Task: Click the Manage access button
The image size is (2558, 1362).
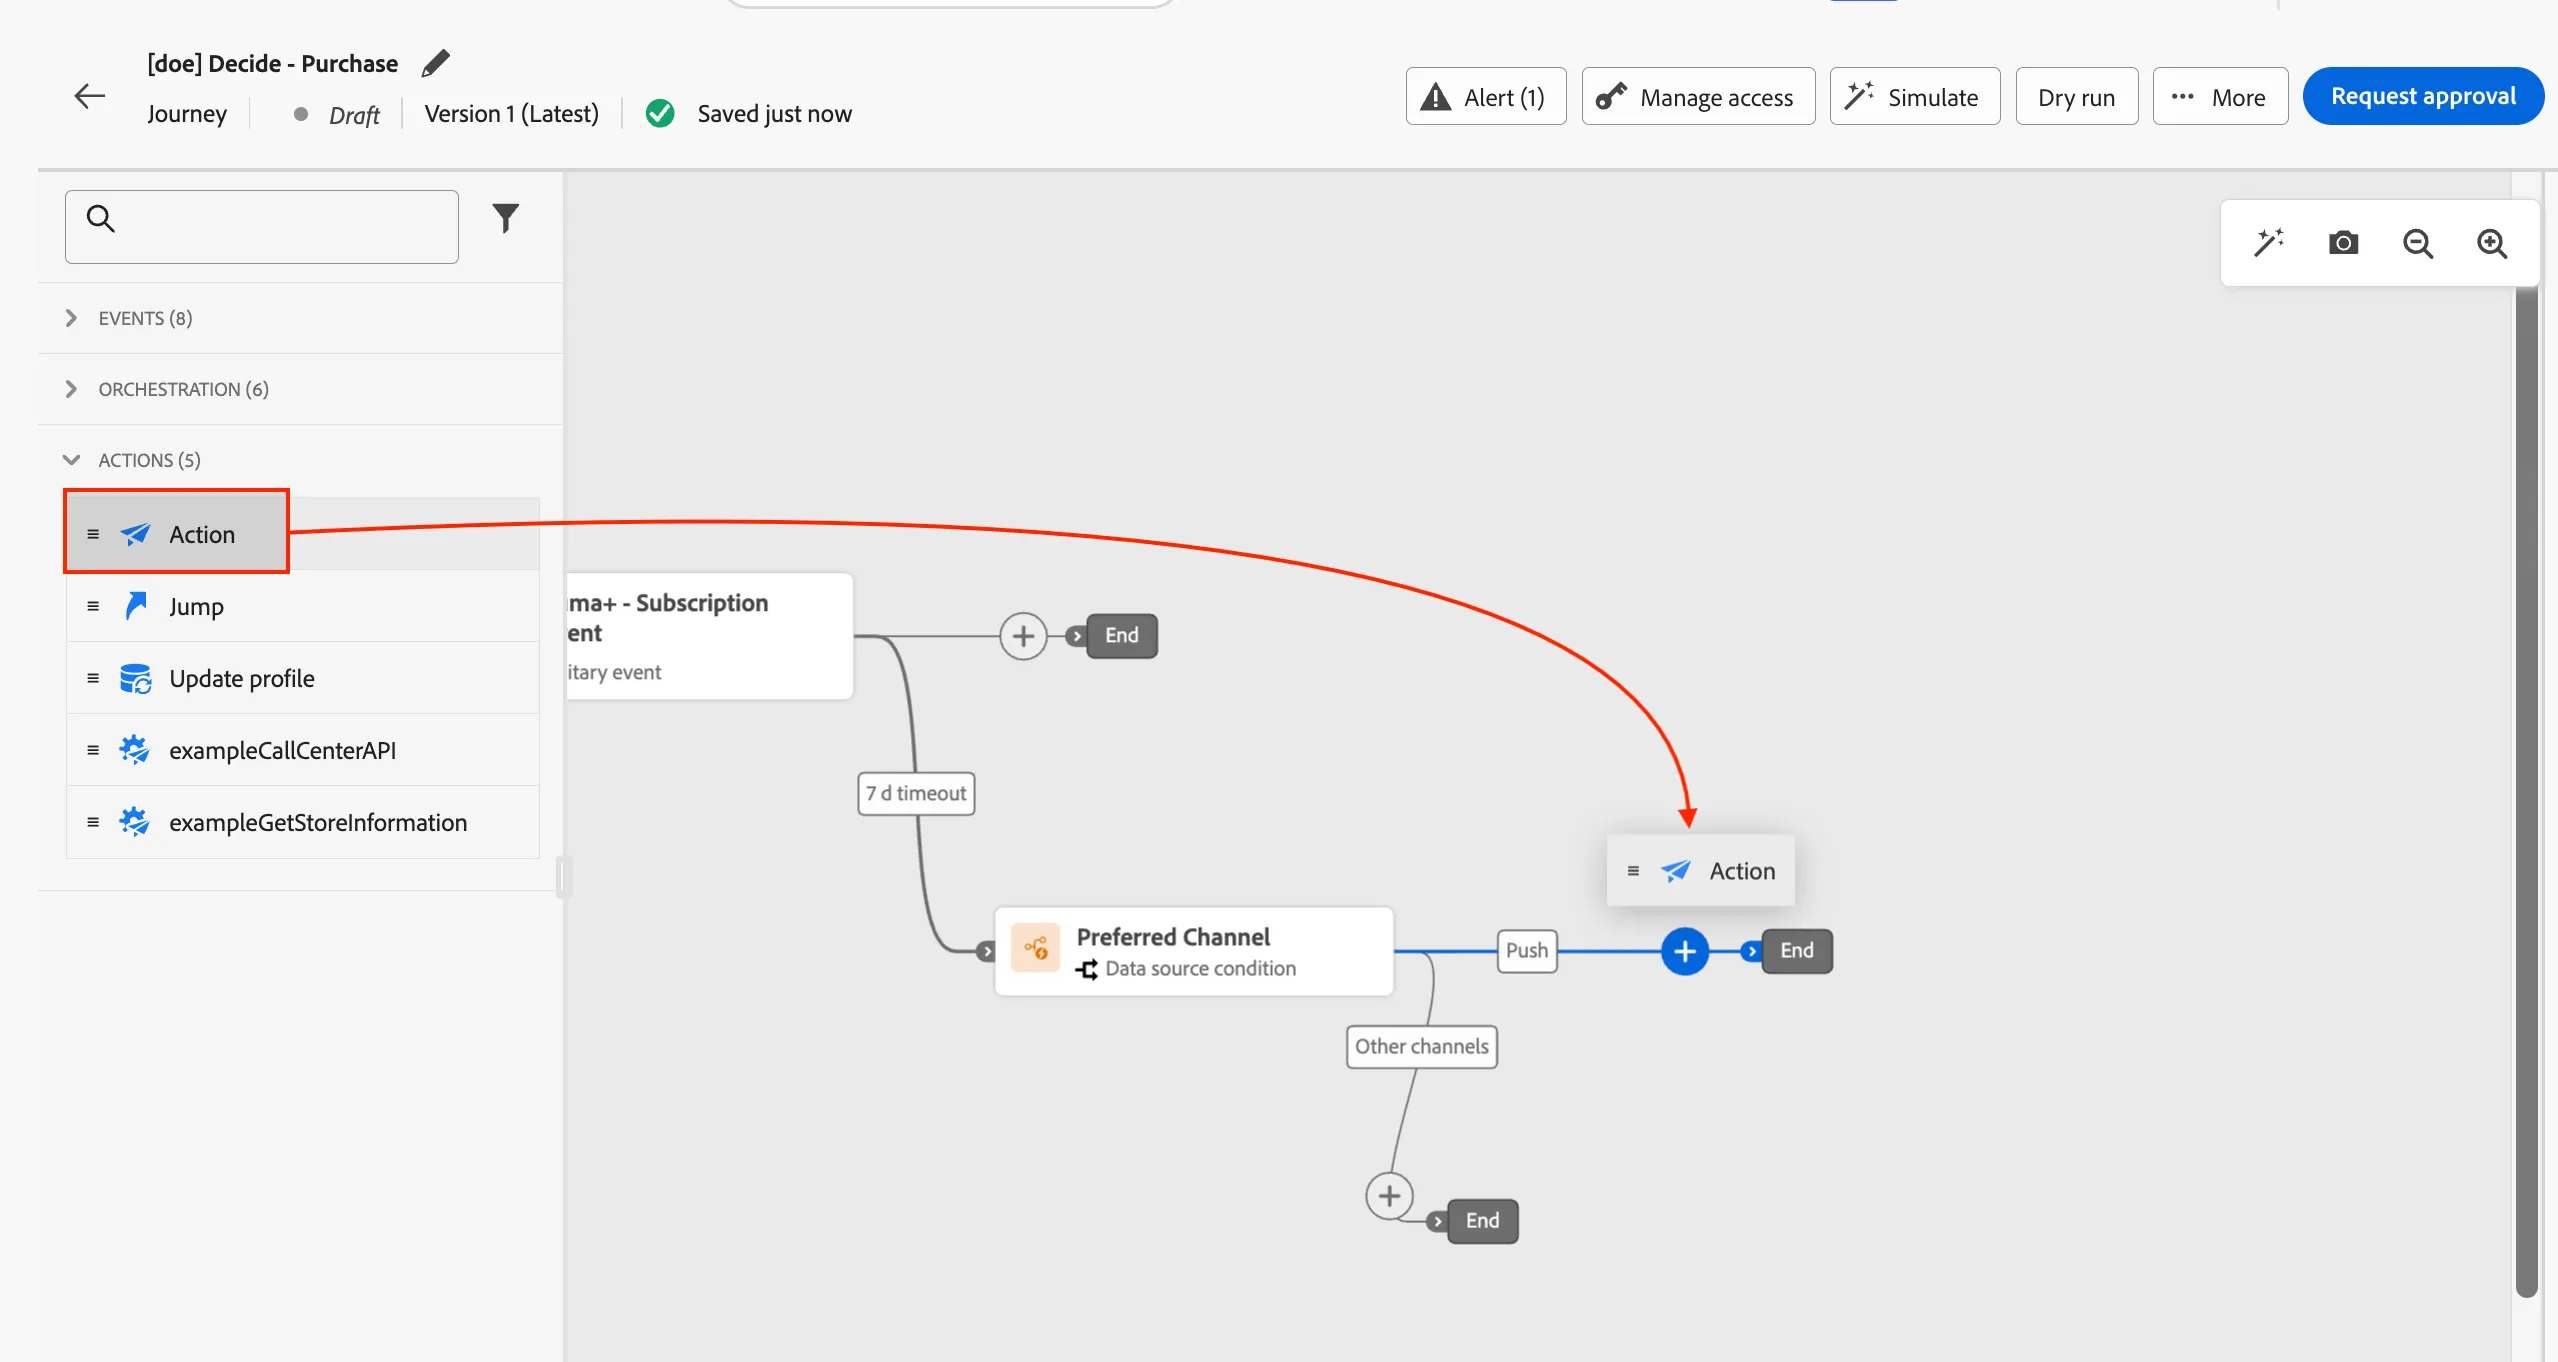Action: tap(1698, 97)
